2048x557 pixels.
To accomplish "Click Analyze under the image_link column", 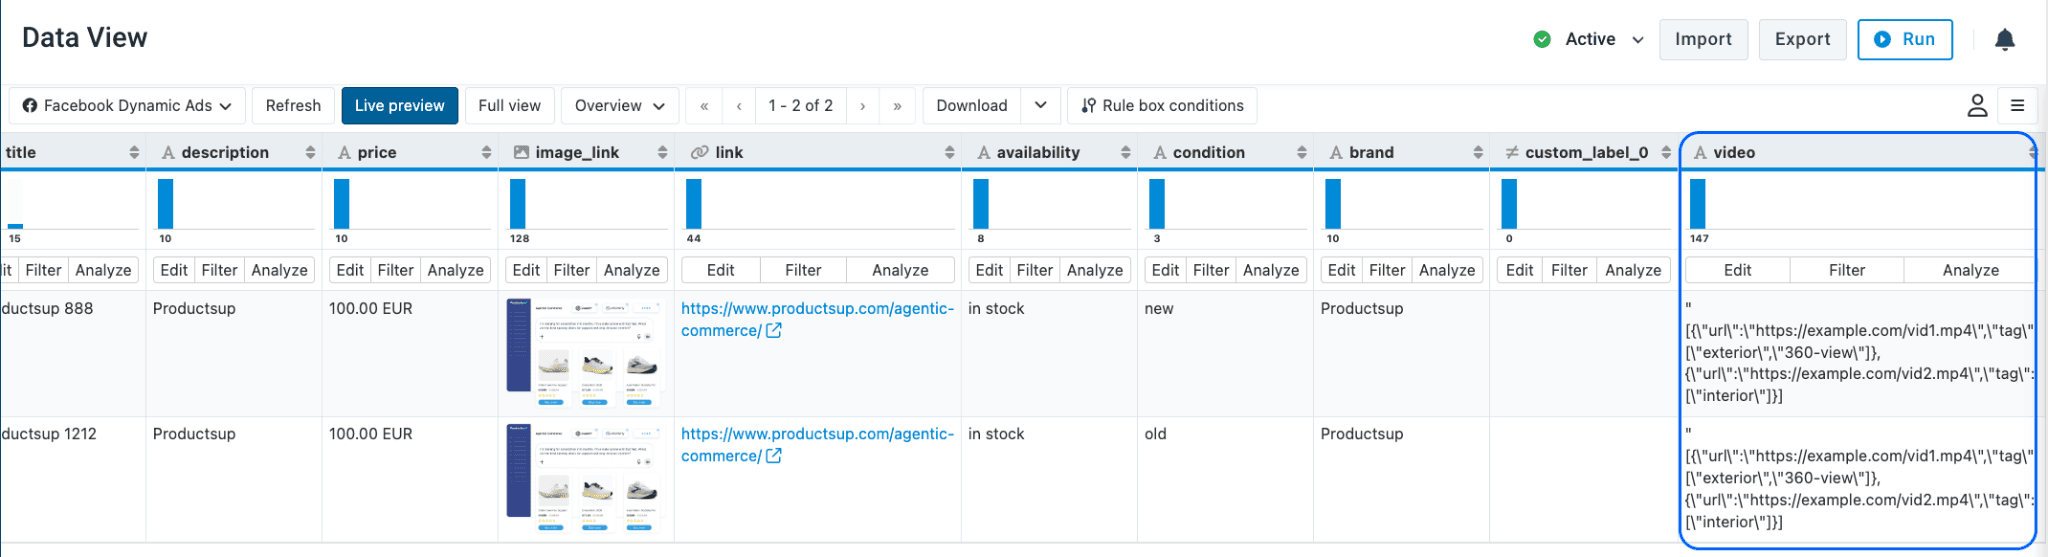I will click(632, 270).
